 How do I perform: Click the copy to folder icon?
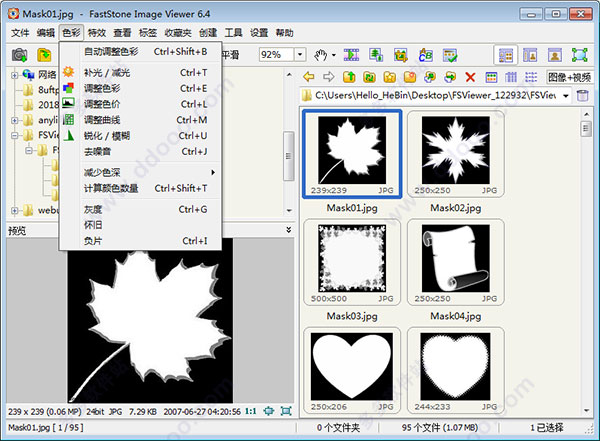coord(430,77)
